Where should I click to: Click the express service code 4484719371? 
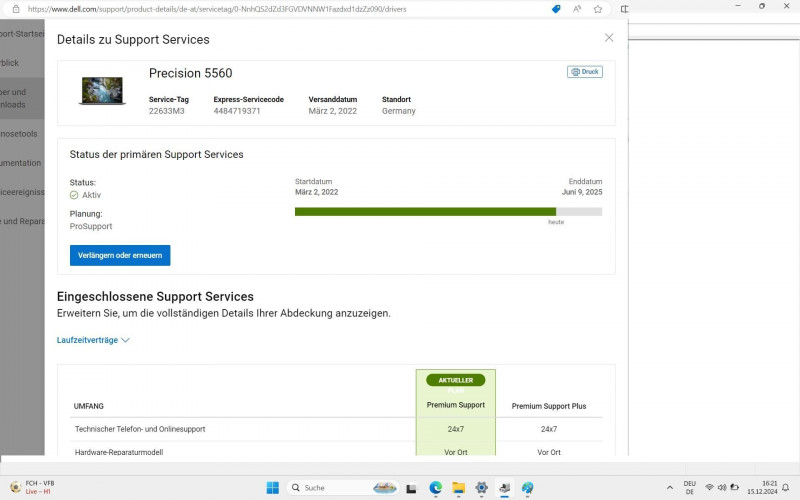point(237,111)
